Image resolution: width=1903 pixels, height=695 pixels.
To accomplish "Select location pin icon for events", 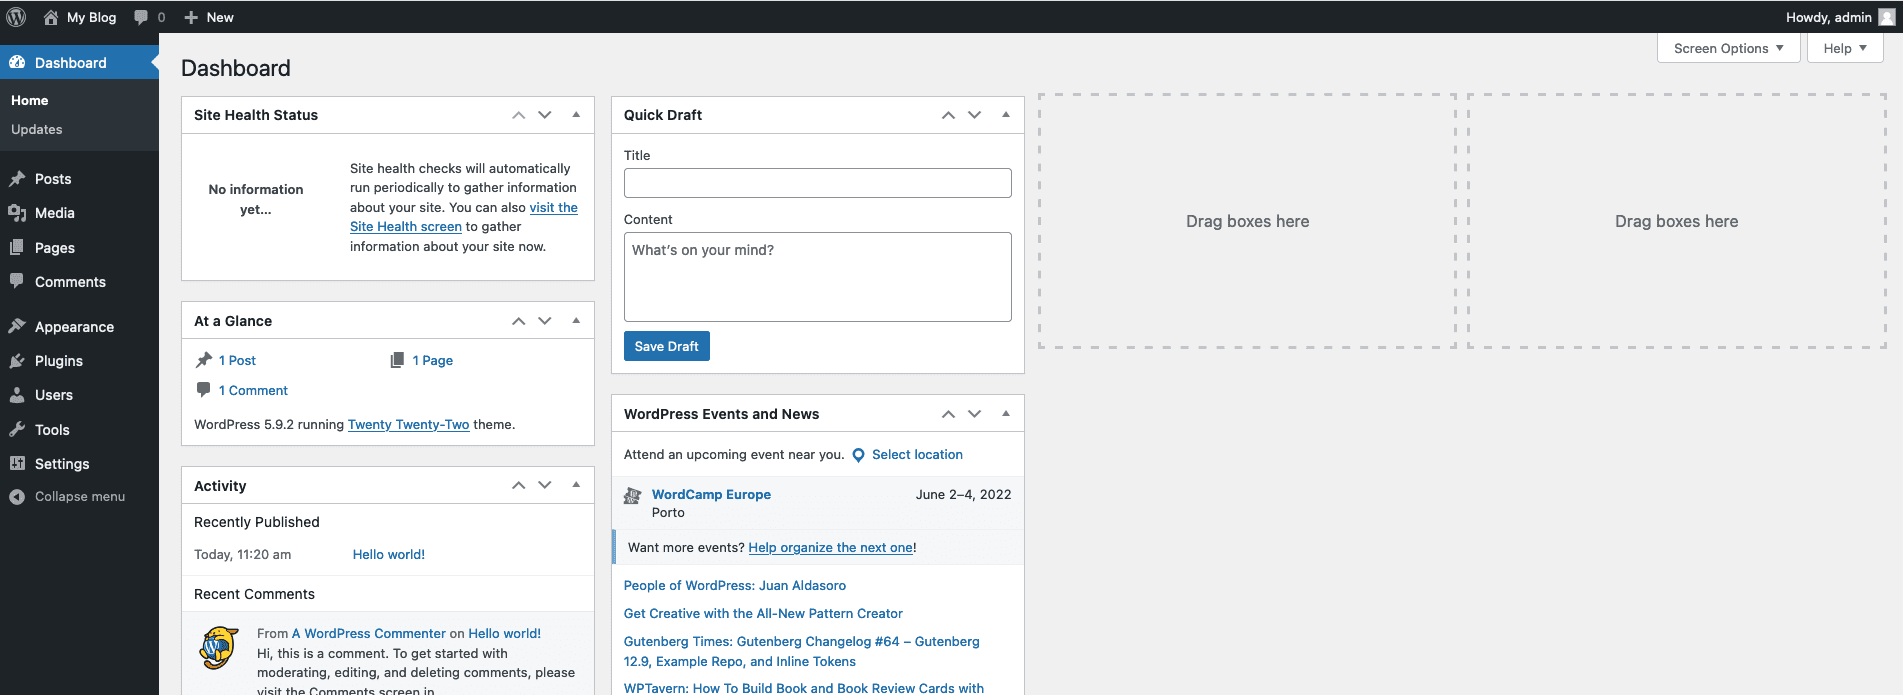I will pos(858,455).
